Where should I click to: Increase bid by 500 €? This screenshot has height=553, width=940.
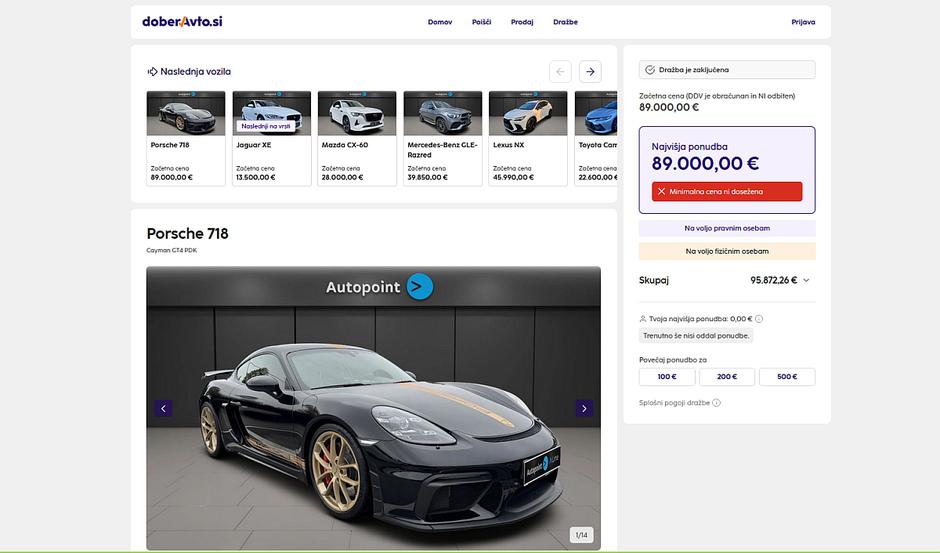pos(787,377)
